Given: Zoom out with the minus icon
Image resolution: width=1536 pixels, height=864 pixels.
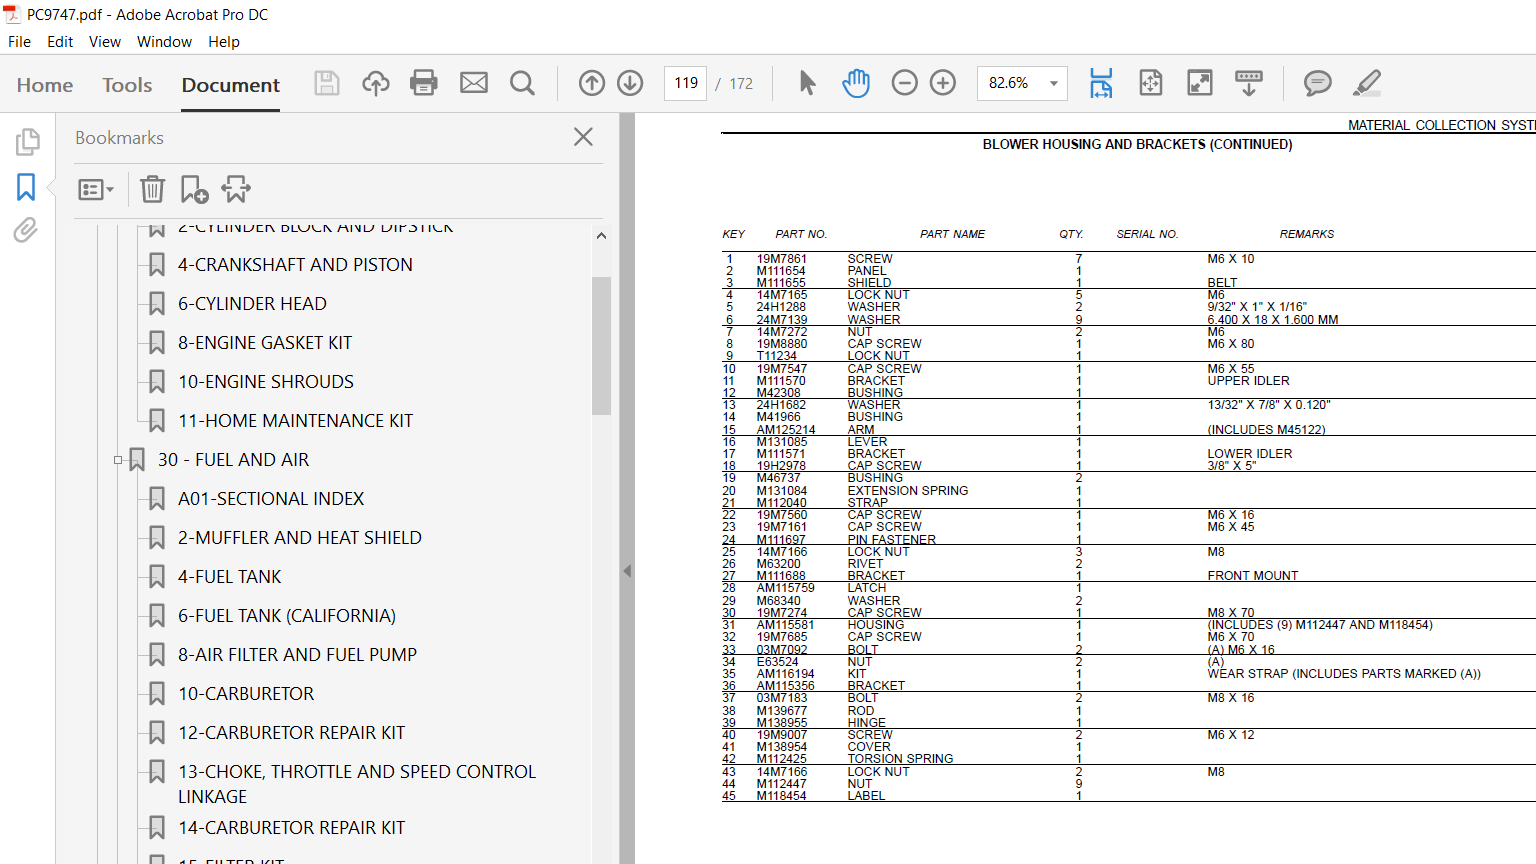Looking at the screenshot, I should [x=904, y=83].
